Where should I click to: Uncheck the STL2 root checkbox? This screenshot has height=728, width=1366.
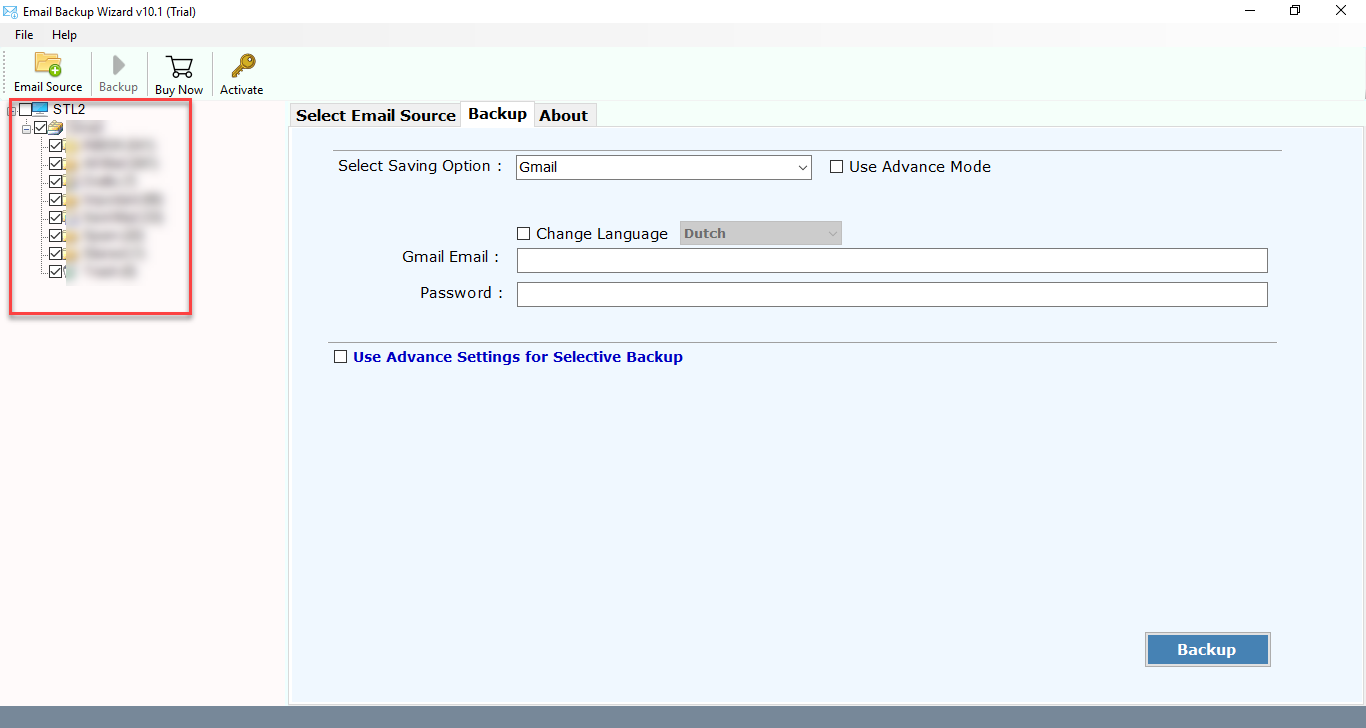pos(26,109)
